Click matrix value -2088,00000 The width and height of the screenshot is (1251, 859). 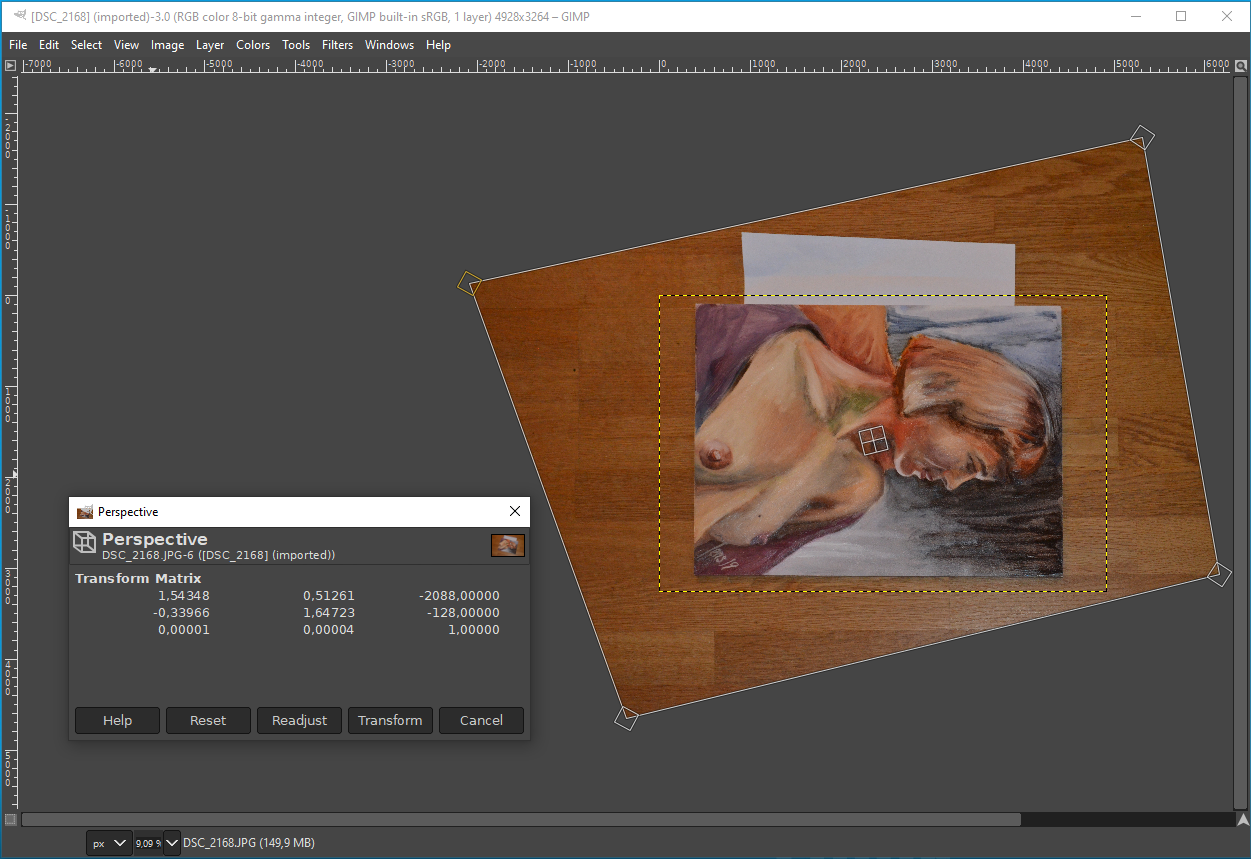459,596
